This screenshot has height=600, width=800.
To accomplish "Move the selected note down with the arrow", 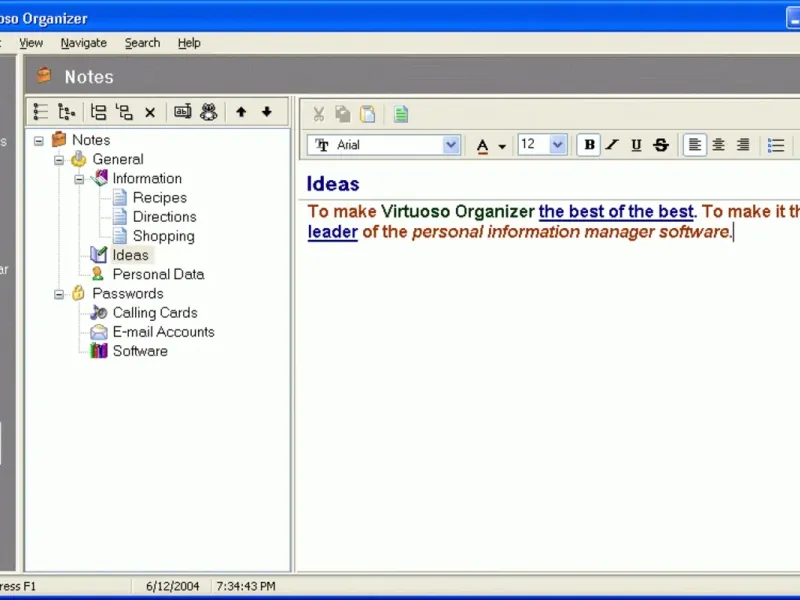I will pyautogui.click(x=267, y=112).
